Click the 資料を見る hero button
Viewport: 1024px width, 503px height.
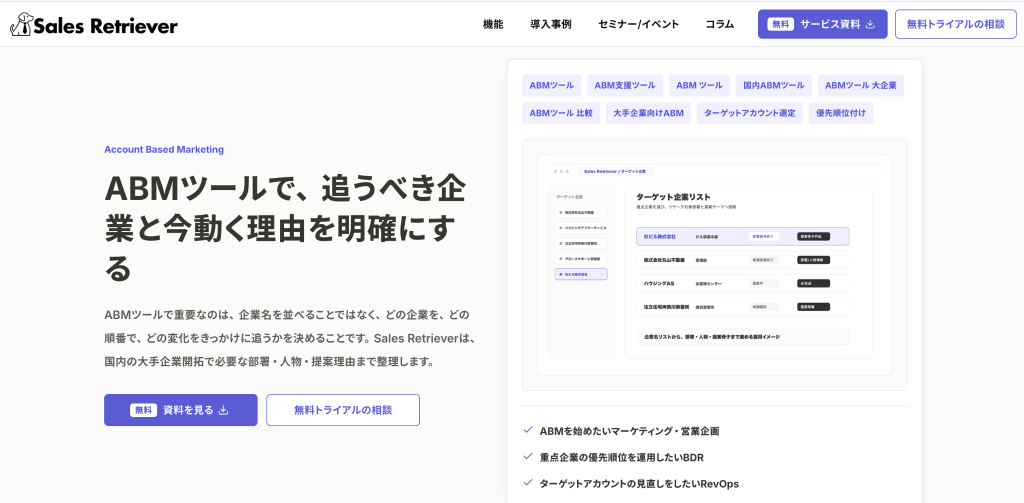pyautogui.click(x=181, y=410)
